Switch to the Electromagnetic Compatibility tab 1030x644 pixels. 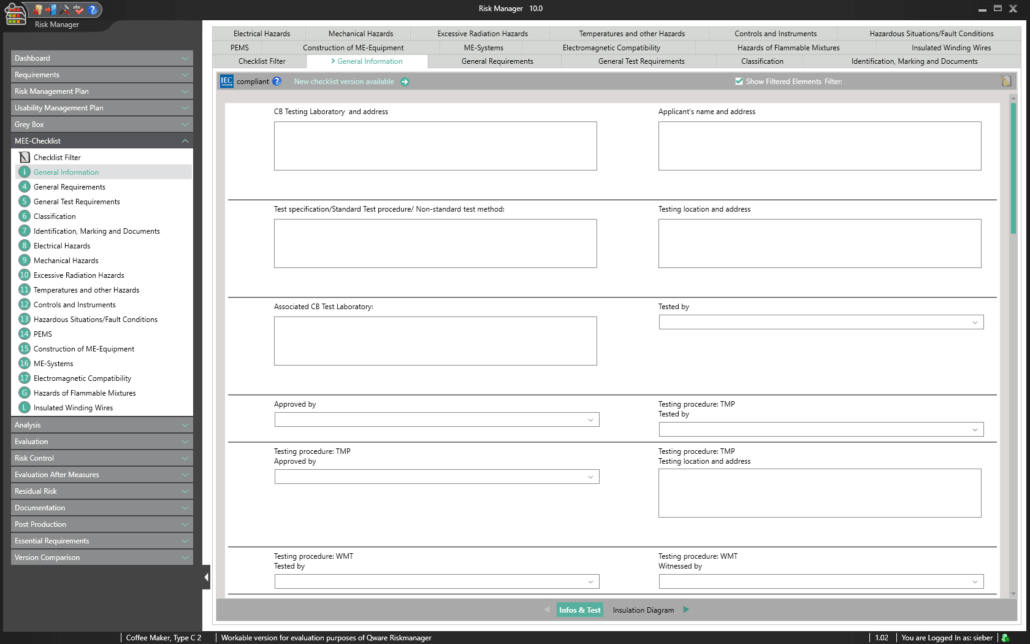coord(611,47)
